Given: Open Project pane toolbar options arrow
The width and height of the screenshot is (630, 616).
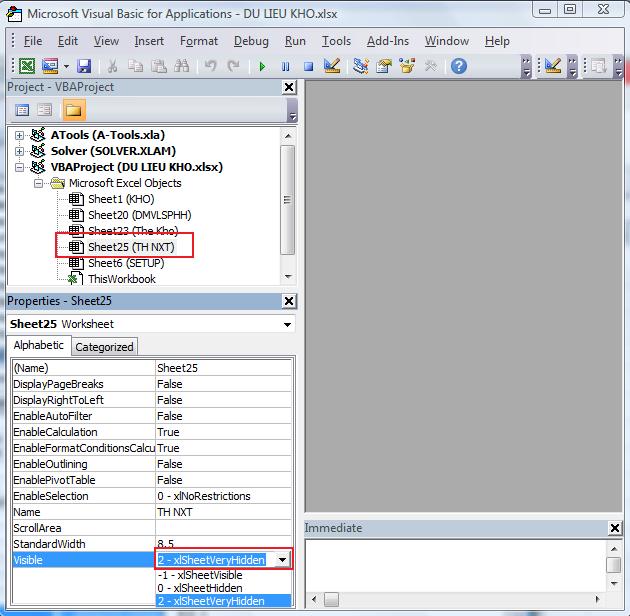Looking at the screenshot, I should [x=292, y=110].
